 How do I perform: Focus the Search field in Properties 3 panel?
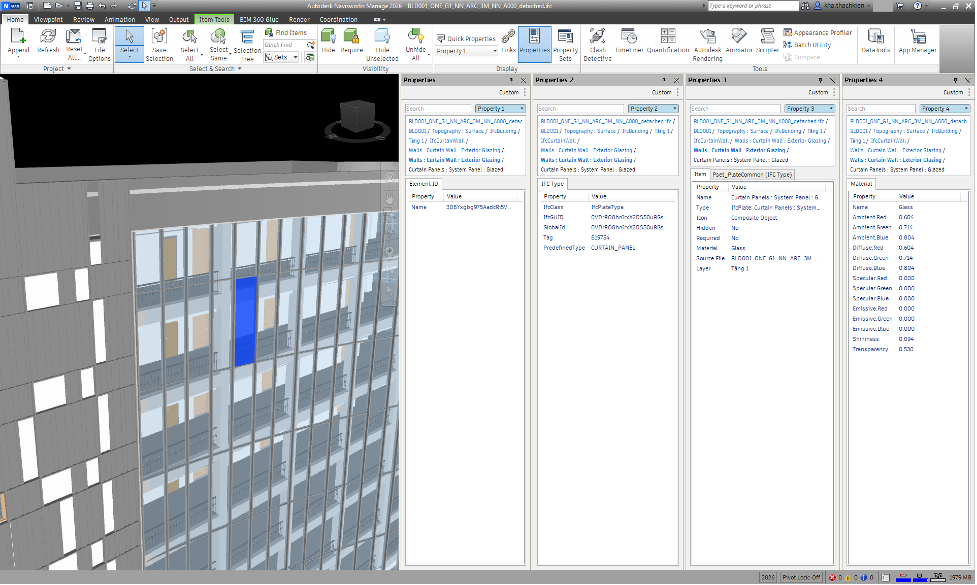(736, 108)
